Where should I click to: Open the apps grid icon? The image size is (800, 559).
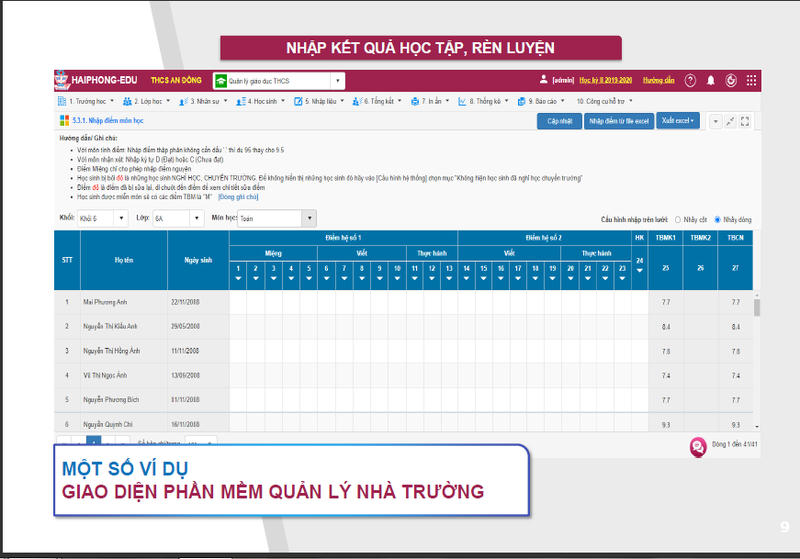pos(752,80)
